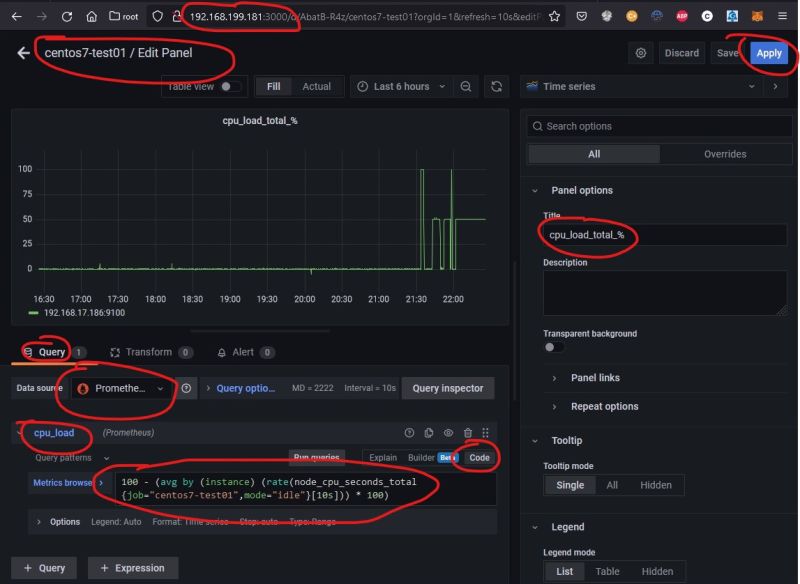Toggle the Table view switch
The height and width of the screenshot is (584, 800).
click(x=230, y=87)
